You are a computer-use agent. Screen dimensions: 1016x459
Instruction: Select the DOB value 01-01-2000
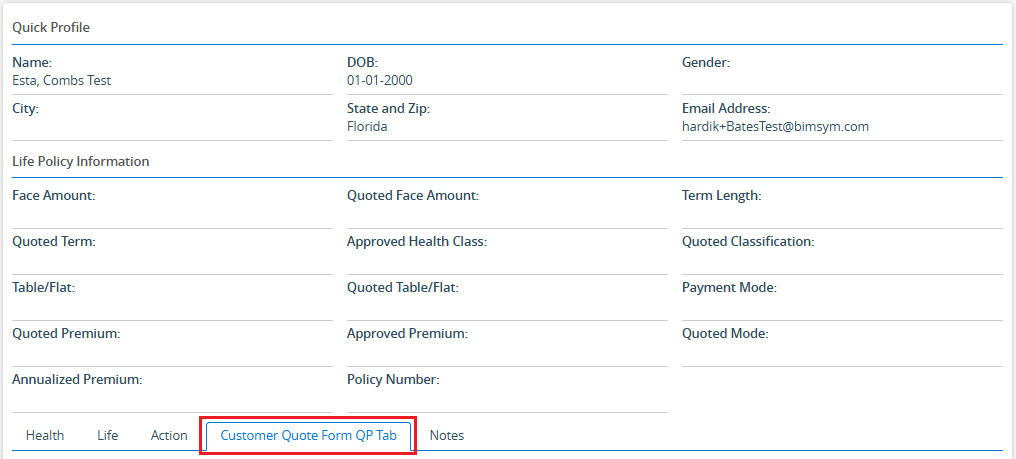tap(380, 81)
